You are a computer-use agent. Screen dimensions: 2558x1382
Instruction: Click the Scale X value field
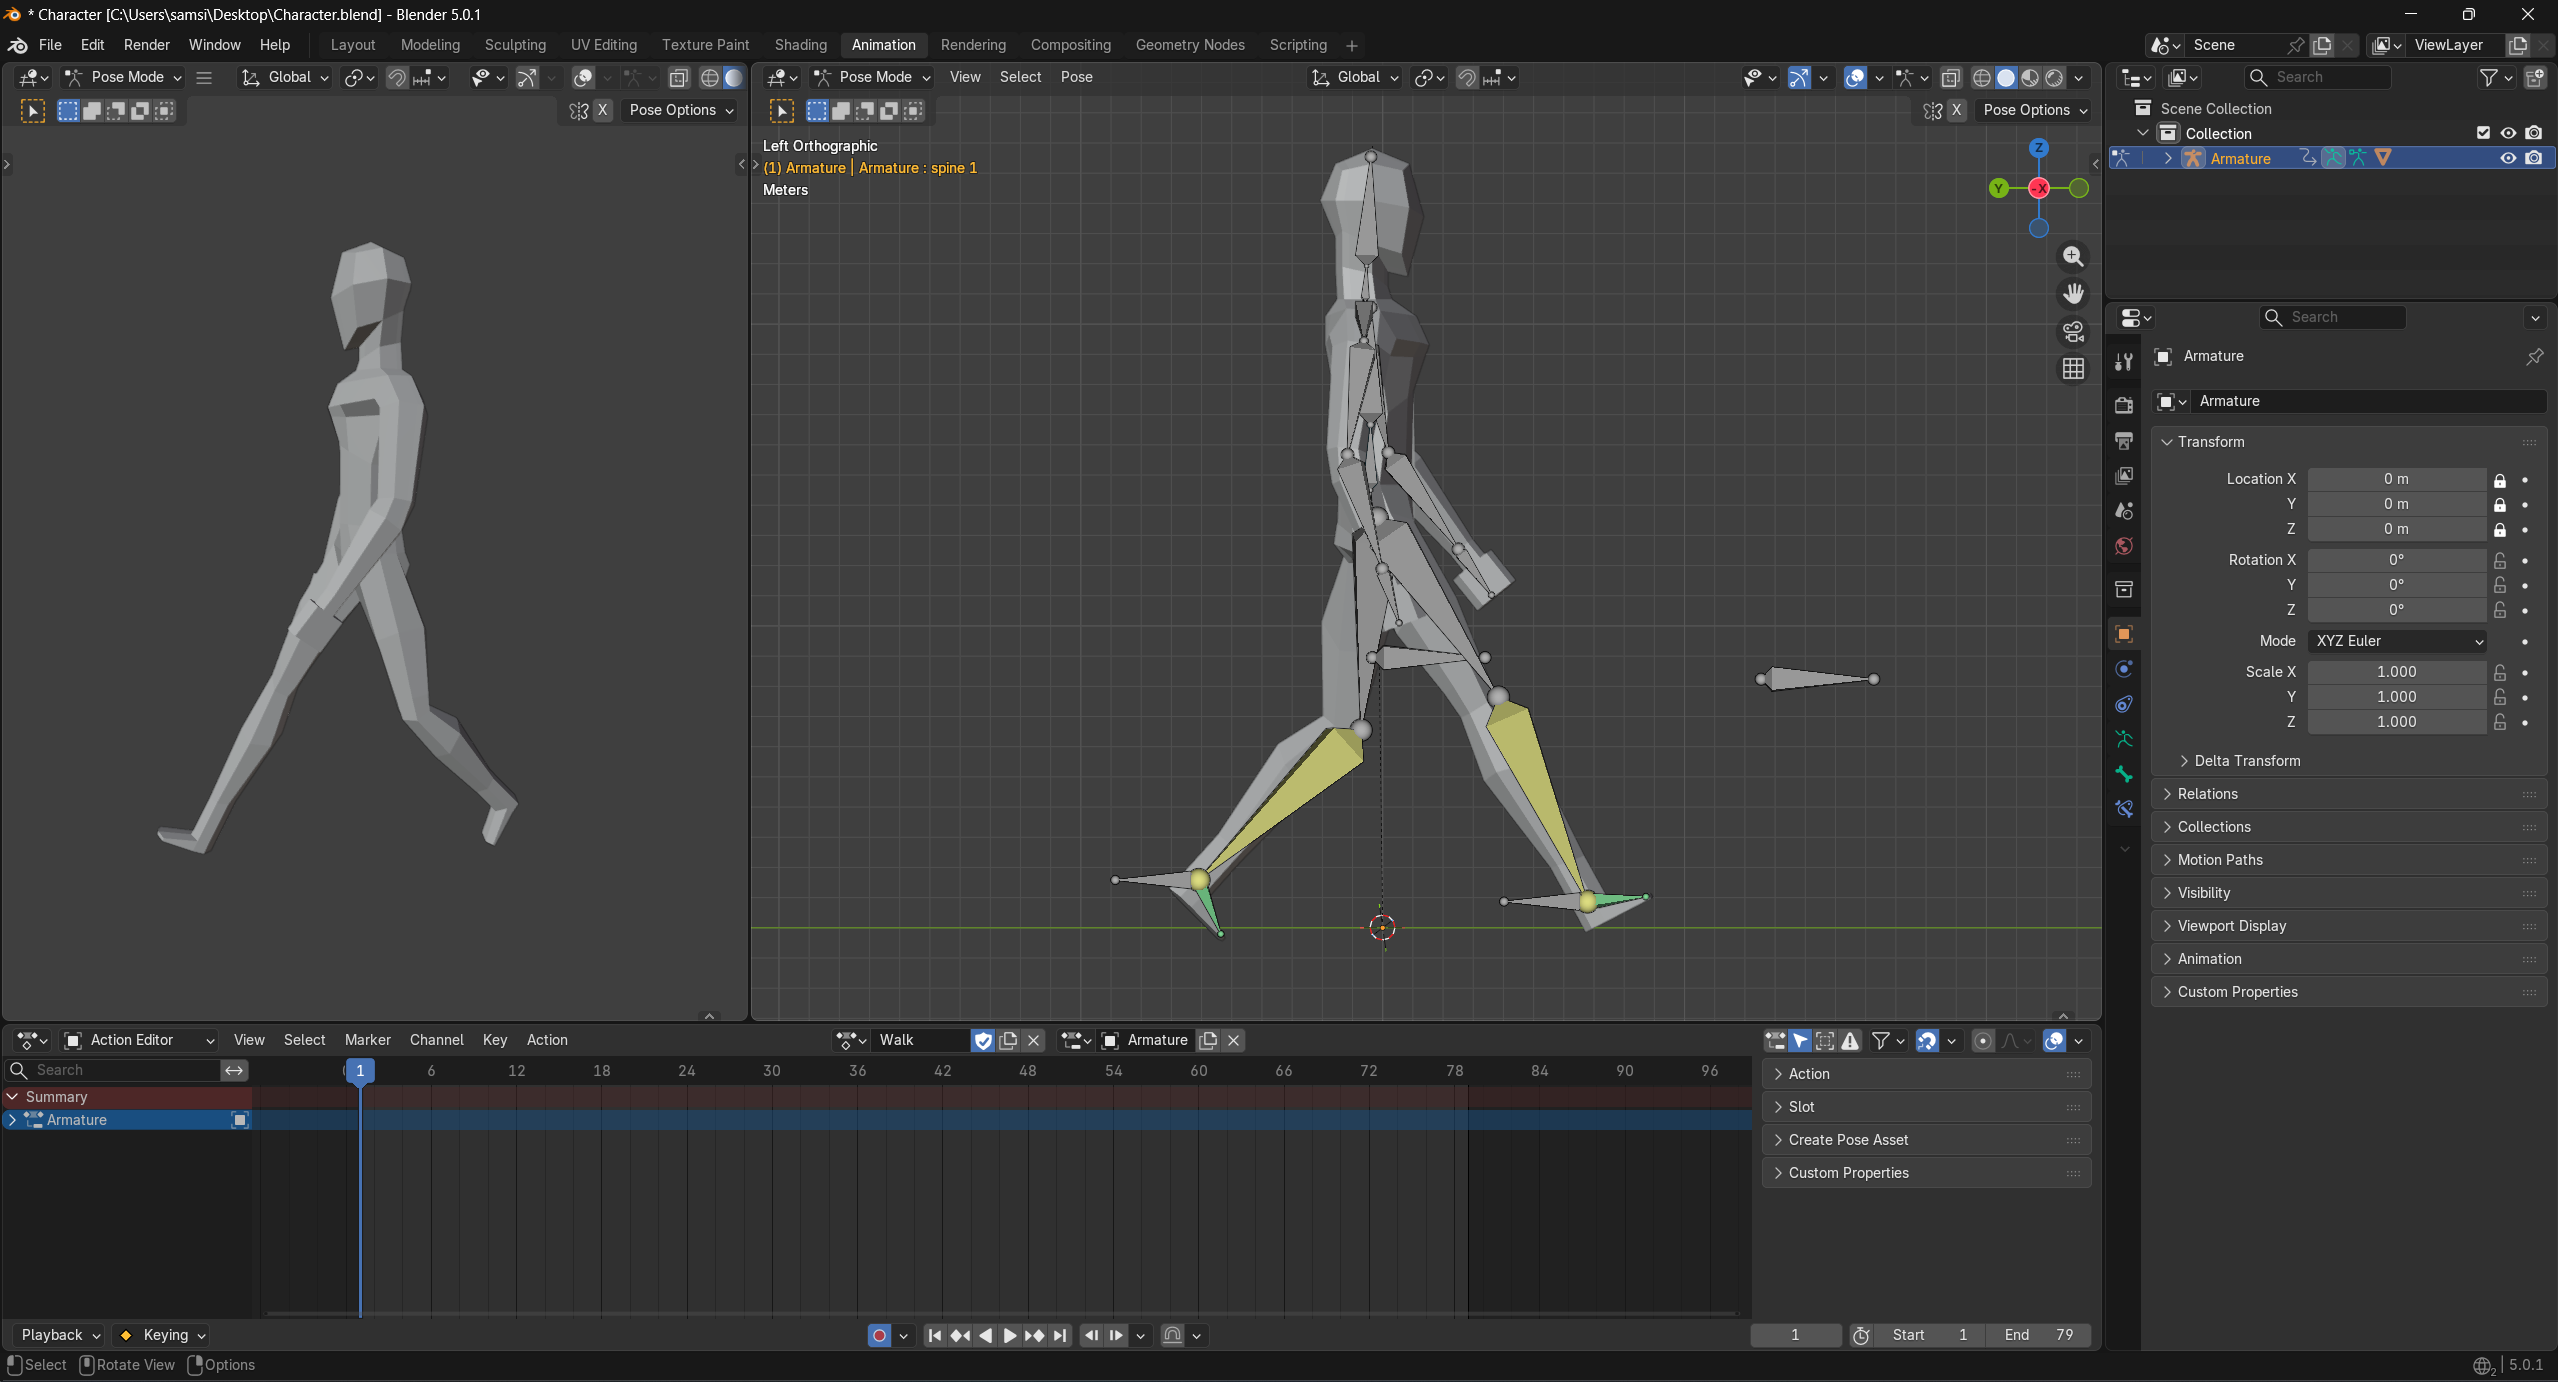tap(2396, 672)
